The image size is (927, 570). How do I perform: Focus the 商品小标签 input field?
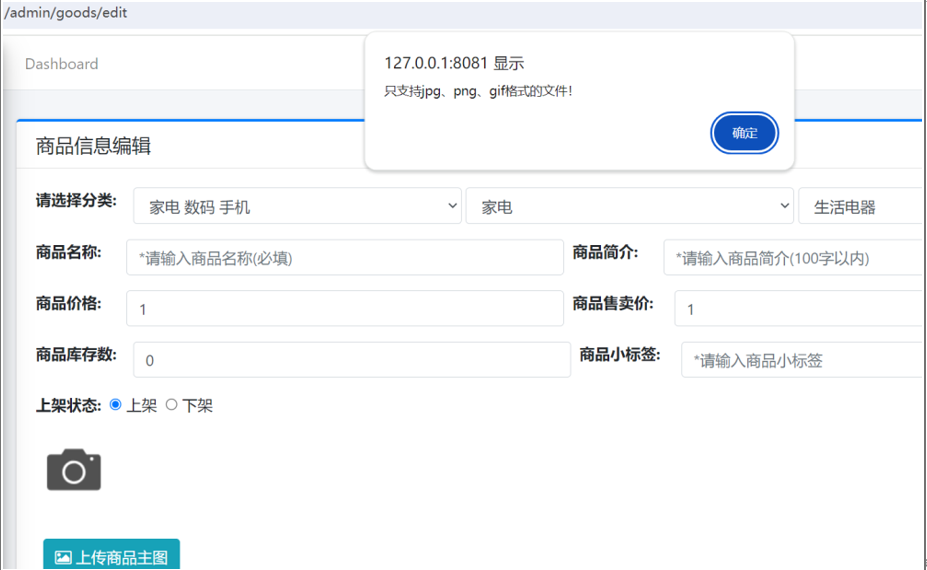[x=803, y=360]
